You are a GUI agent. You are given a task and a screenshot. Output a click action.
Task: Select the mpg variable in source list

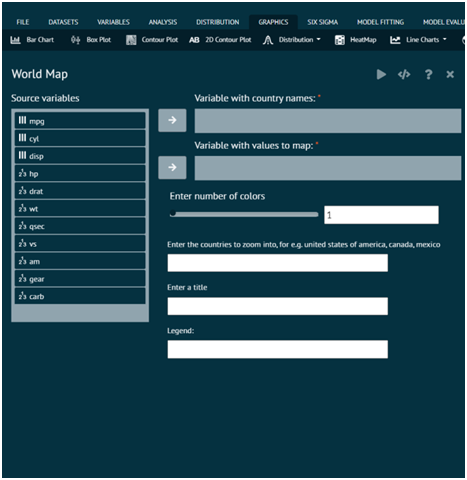click(x=80, y=121)
